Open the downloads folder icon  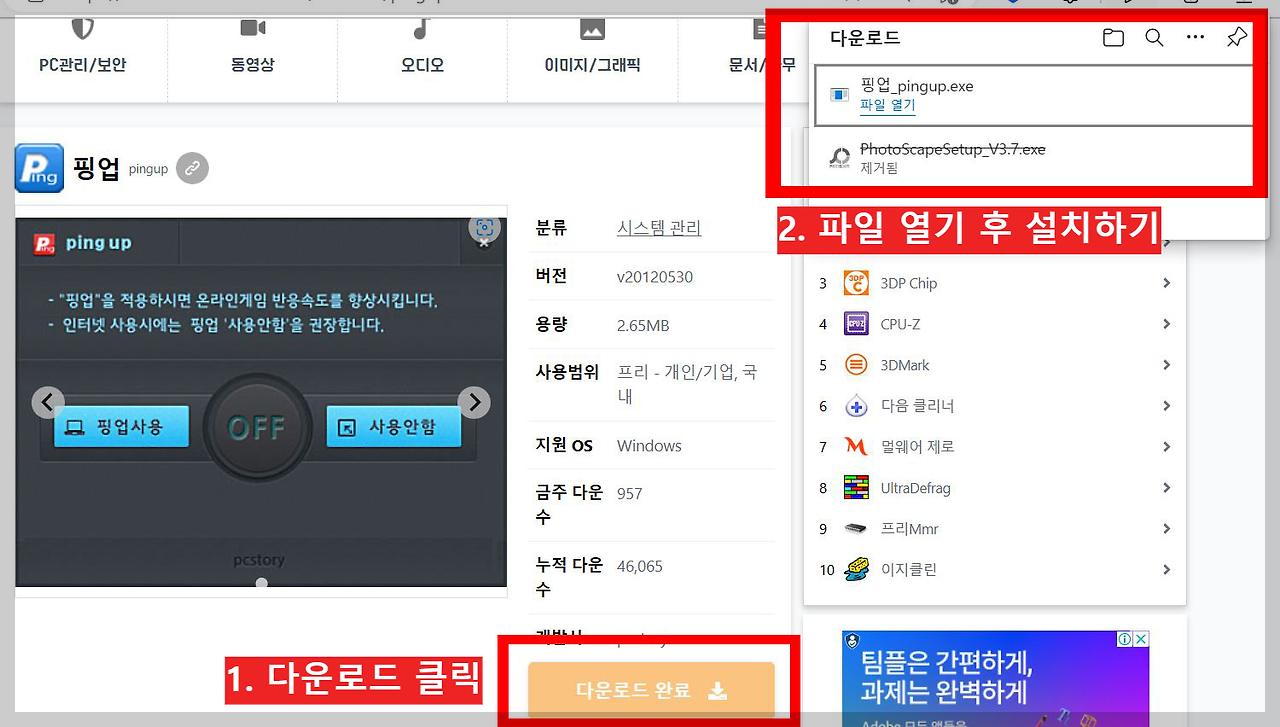(1113, 38)
